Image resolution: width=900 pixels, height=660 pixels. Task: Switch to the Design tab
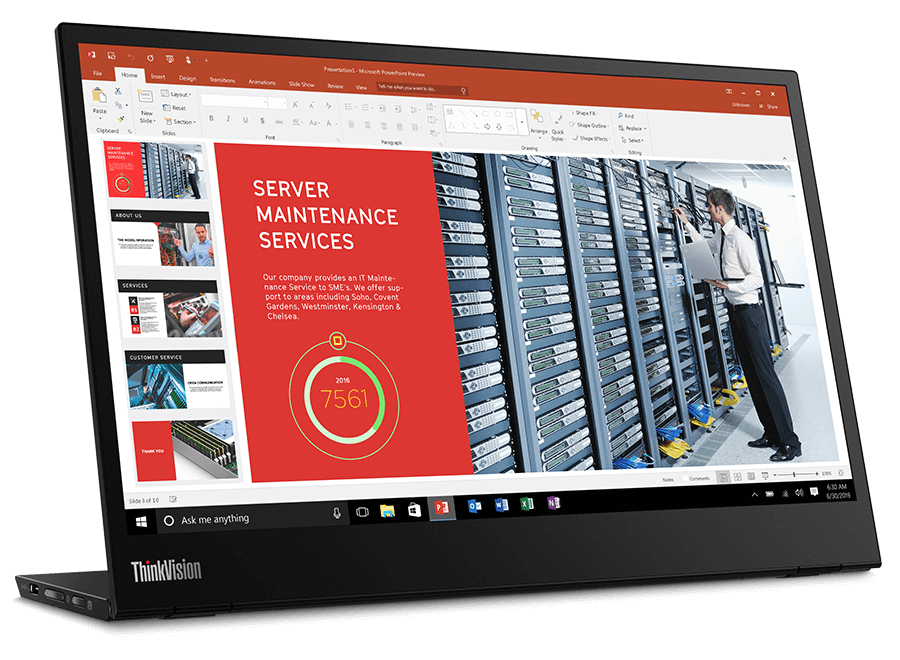187,78
